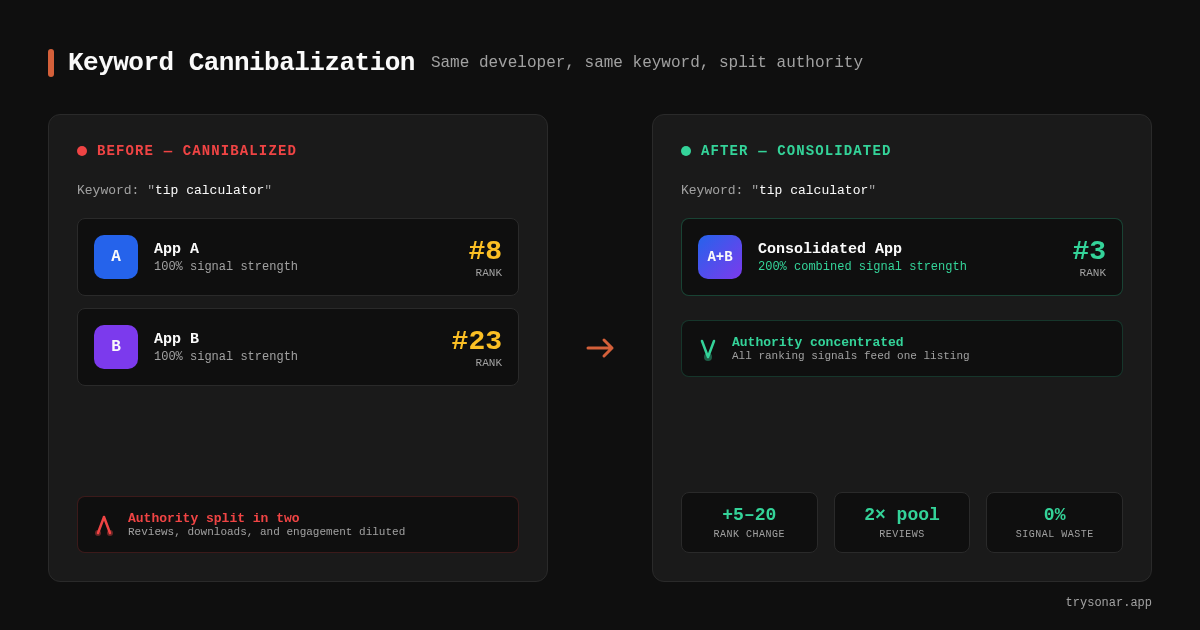
Task: Open the trysonar.app link
Action: 1108,603
